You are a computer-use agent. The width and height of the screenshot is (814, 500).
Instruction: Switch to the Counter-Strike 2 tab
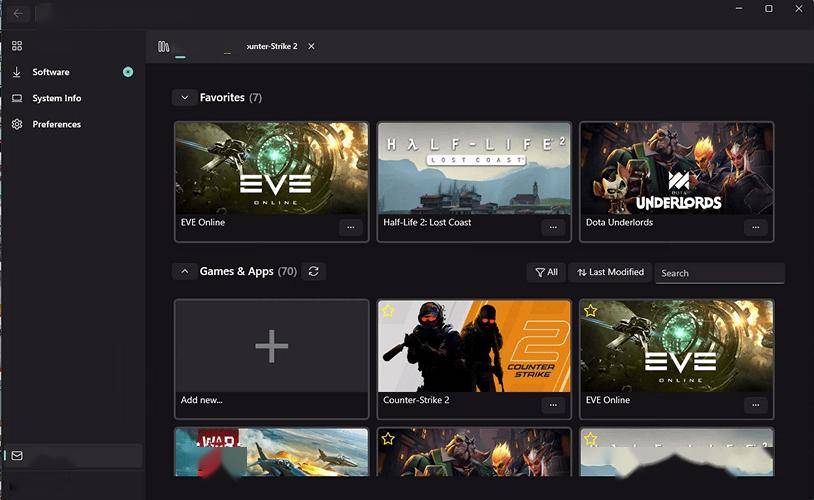[x=268, y=46]
